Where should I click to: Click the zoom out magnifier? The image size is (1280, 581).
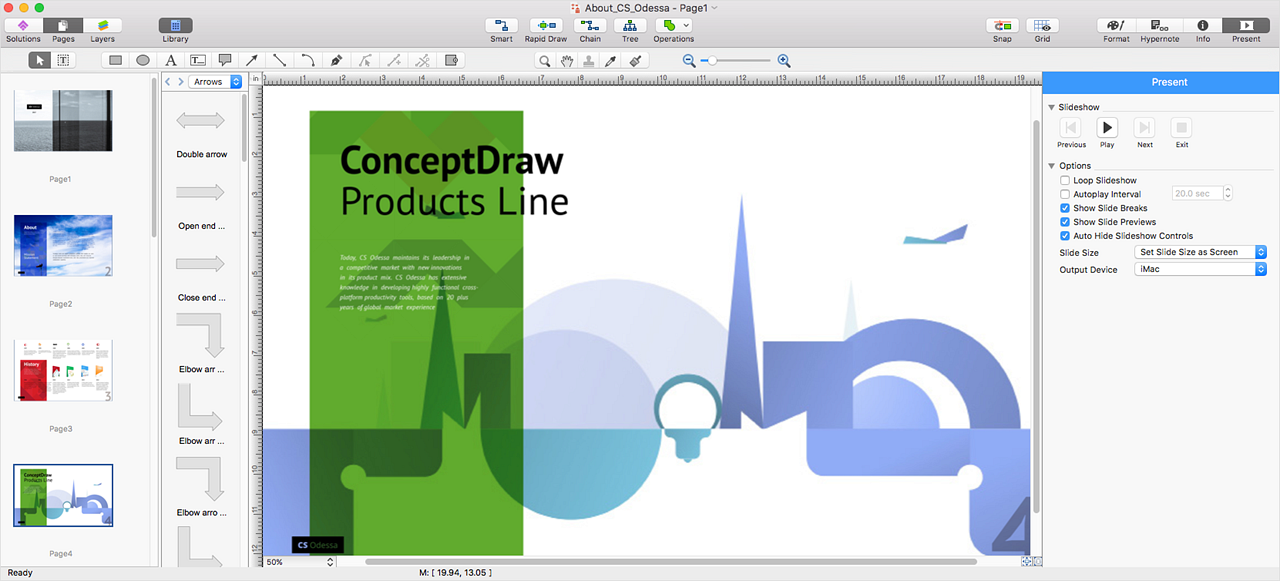pos(689,60)
